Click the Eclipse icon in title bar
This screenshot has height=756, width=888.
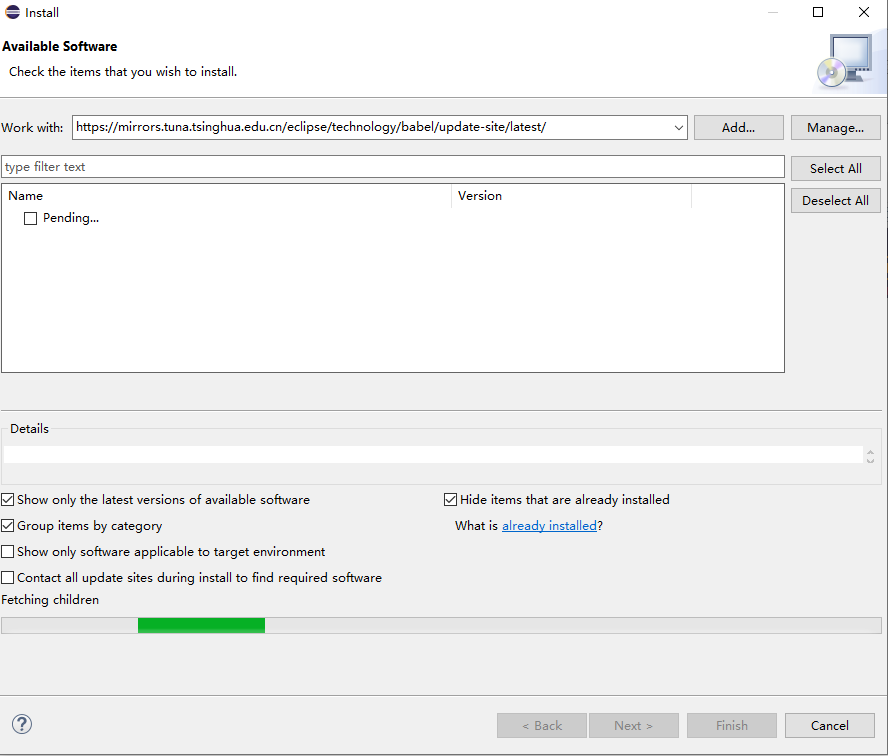tap(11, 13)
